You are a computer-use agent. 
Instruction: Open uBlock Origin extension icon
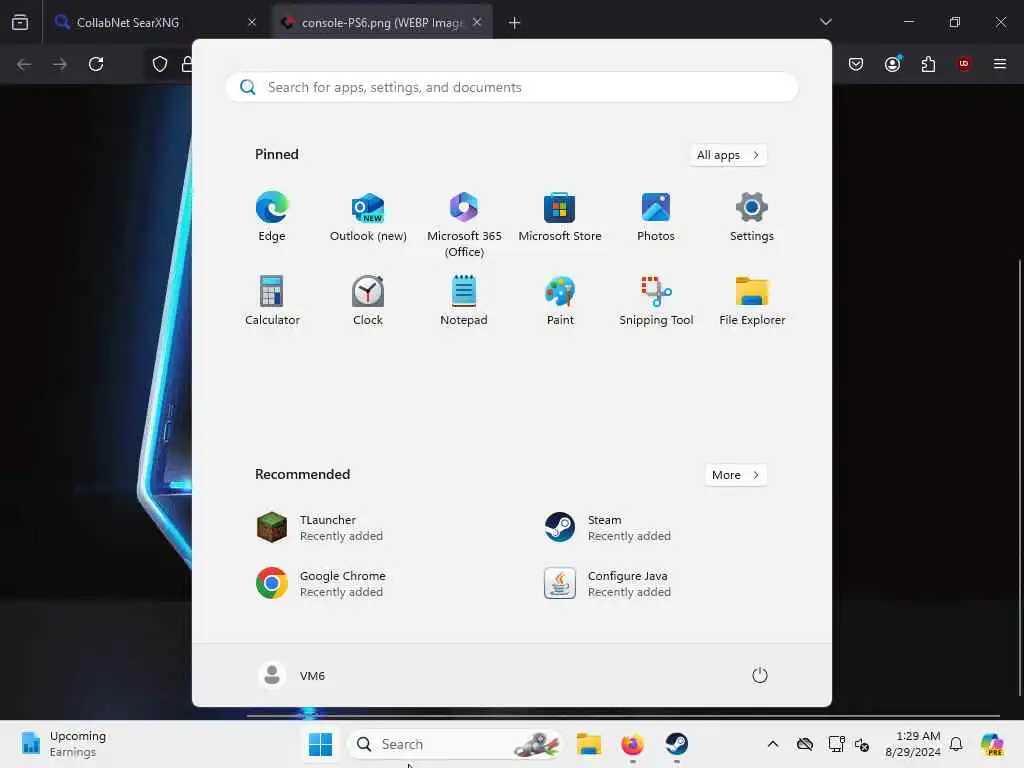click(964, 64)
